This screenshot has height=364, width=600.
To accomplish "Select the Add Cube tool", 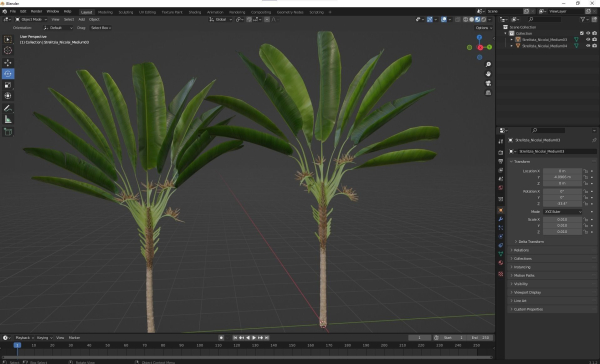I will coord(8,132).
